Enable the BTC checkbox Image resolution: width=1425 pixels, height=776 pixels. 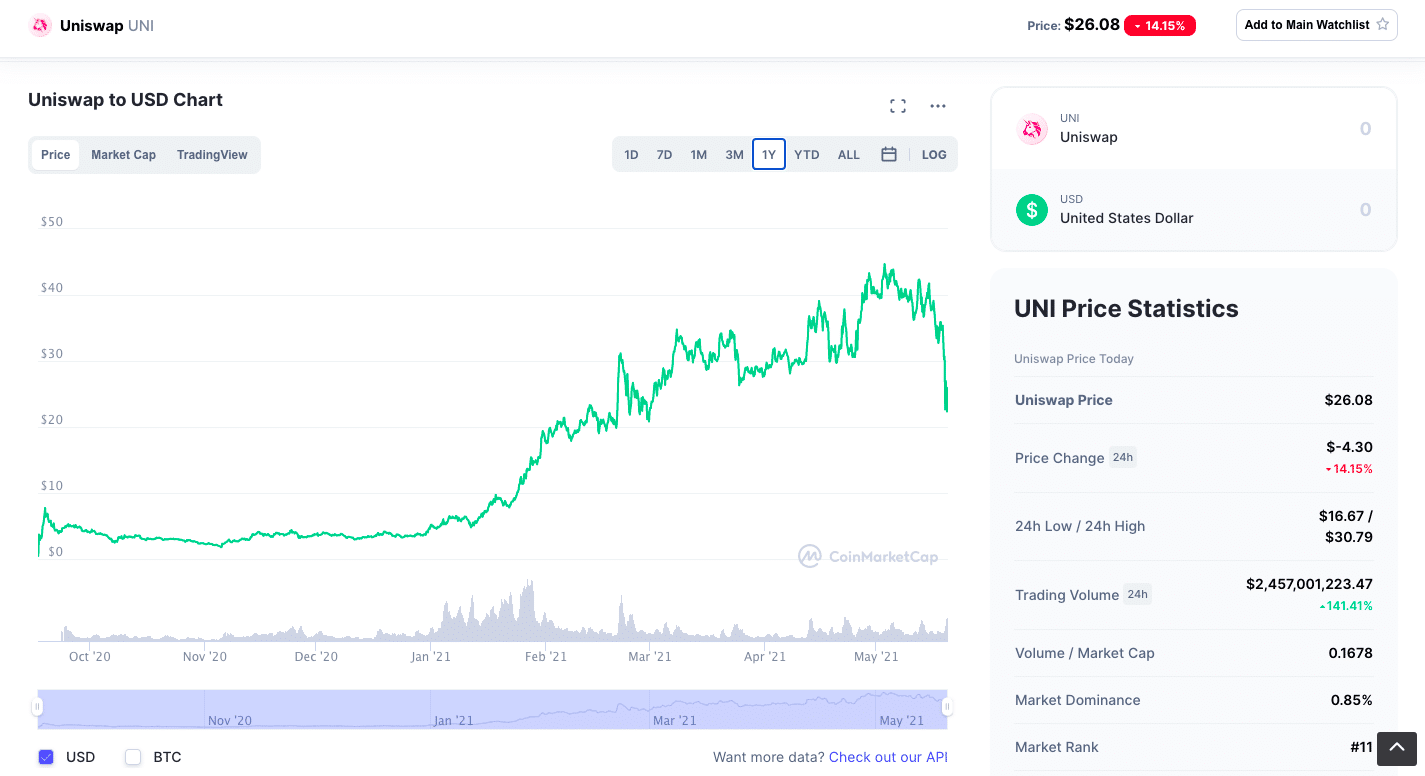[x=133, y=757]
